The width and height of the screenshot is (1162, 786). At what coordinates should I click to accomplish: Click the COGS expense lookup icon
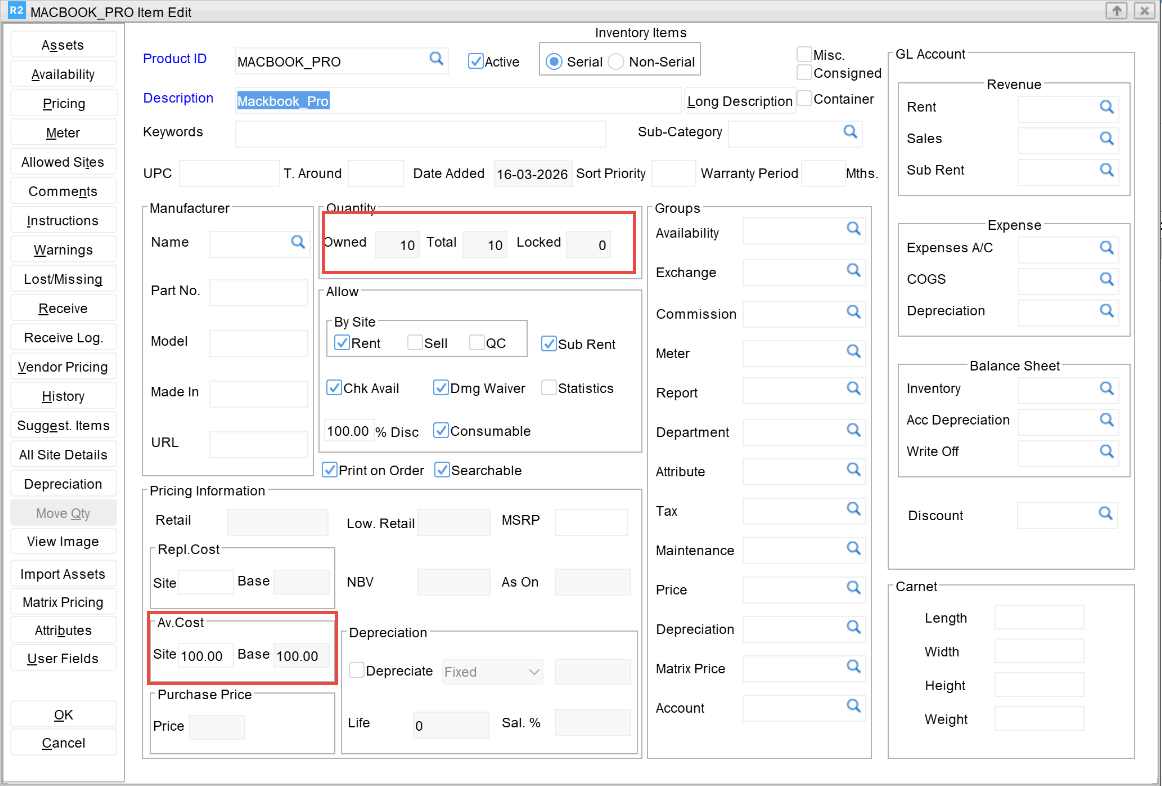tap(1107, 279)
